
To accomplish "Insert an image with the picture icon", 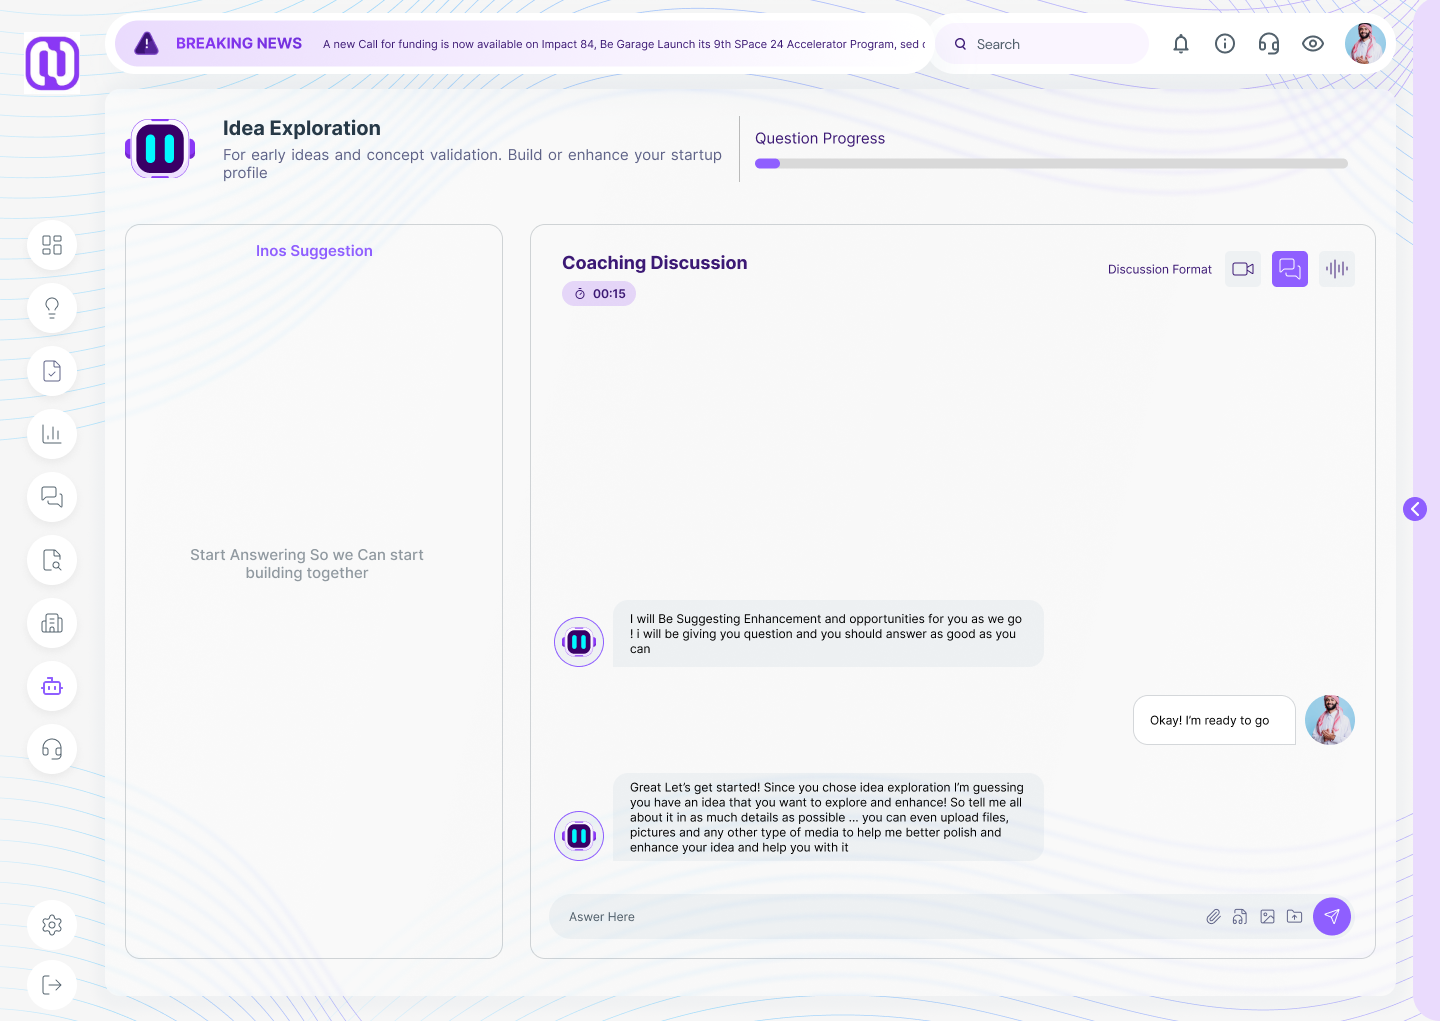I will tap(1267, 917).
